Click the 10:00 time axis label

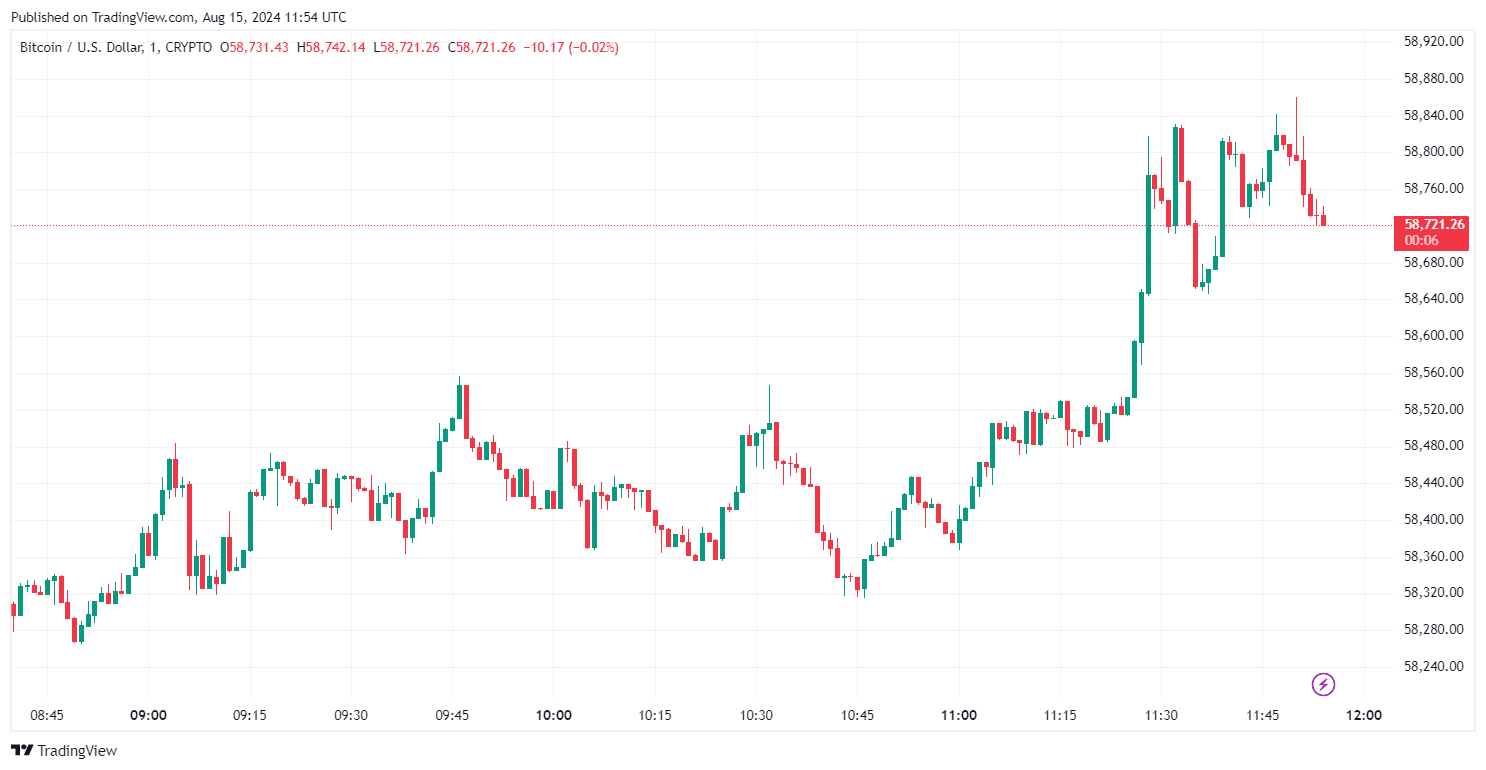553,715
